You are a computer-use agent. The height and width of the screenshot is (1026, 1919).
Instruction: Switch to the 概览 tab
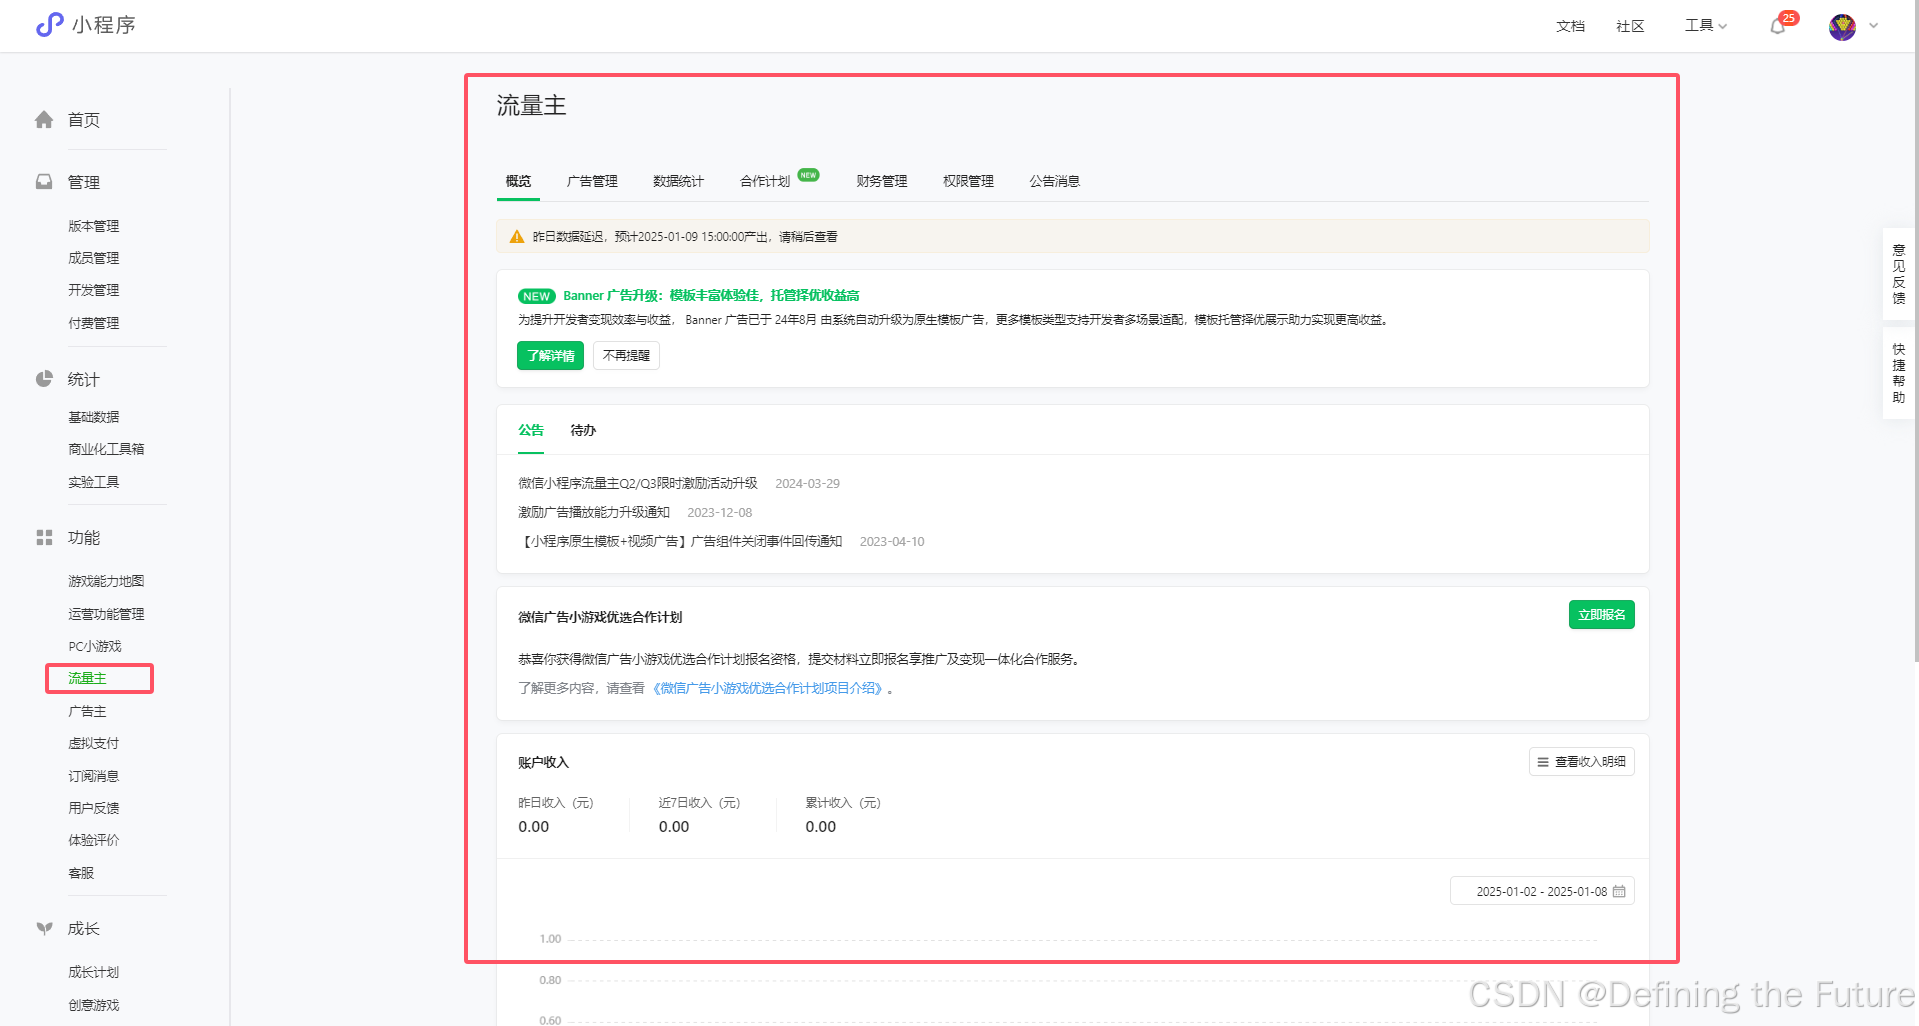[518, 181]
